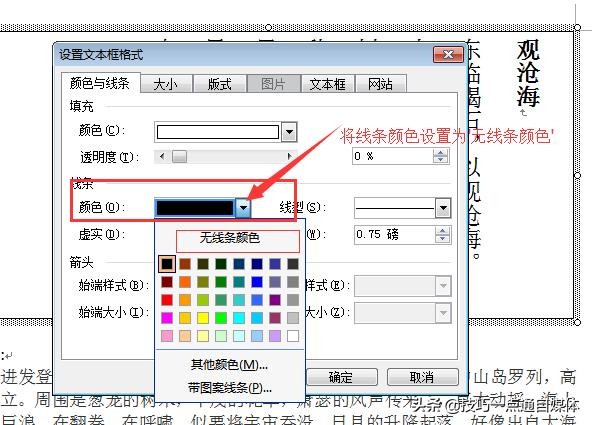This screenshot has height=425, width=592.
Task: Click the black line color preview
Action: pos(195,208)
